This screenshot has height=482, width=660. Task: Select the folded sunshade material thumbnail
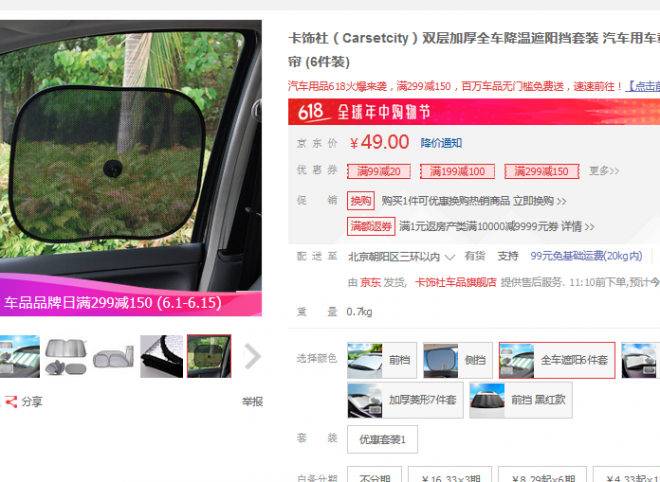(161, 356)
